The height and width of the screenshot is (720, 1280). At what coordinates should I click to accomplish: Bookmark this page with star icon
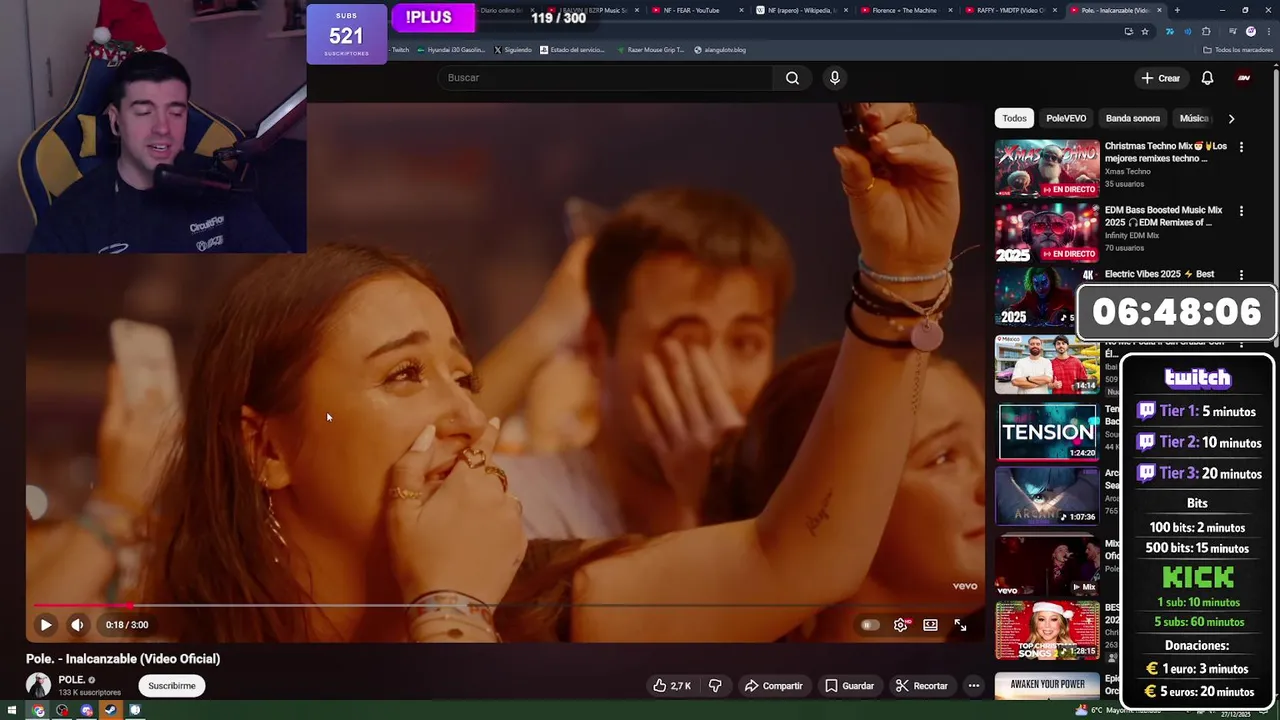click(1145, 31)
